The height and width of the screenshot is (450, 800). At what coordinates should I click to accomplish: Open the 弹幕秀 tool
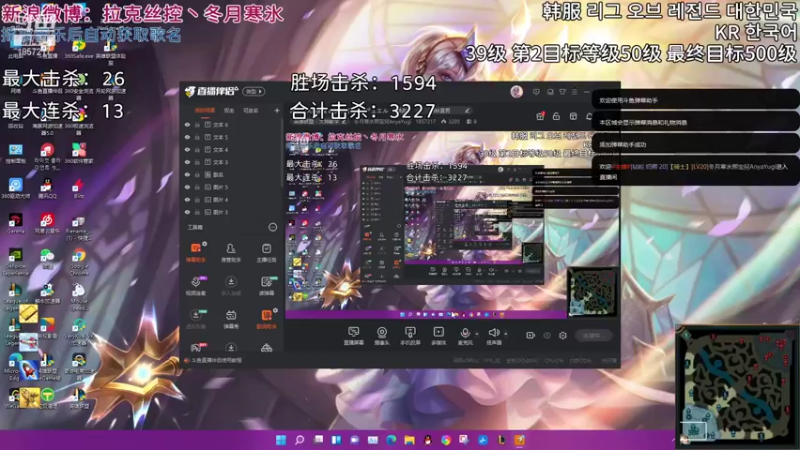pyautogui.click(x=231, y=319)
